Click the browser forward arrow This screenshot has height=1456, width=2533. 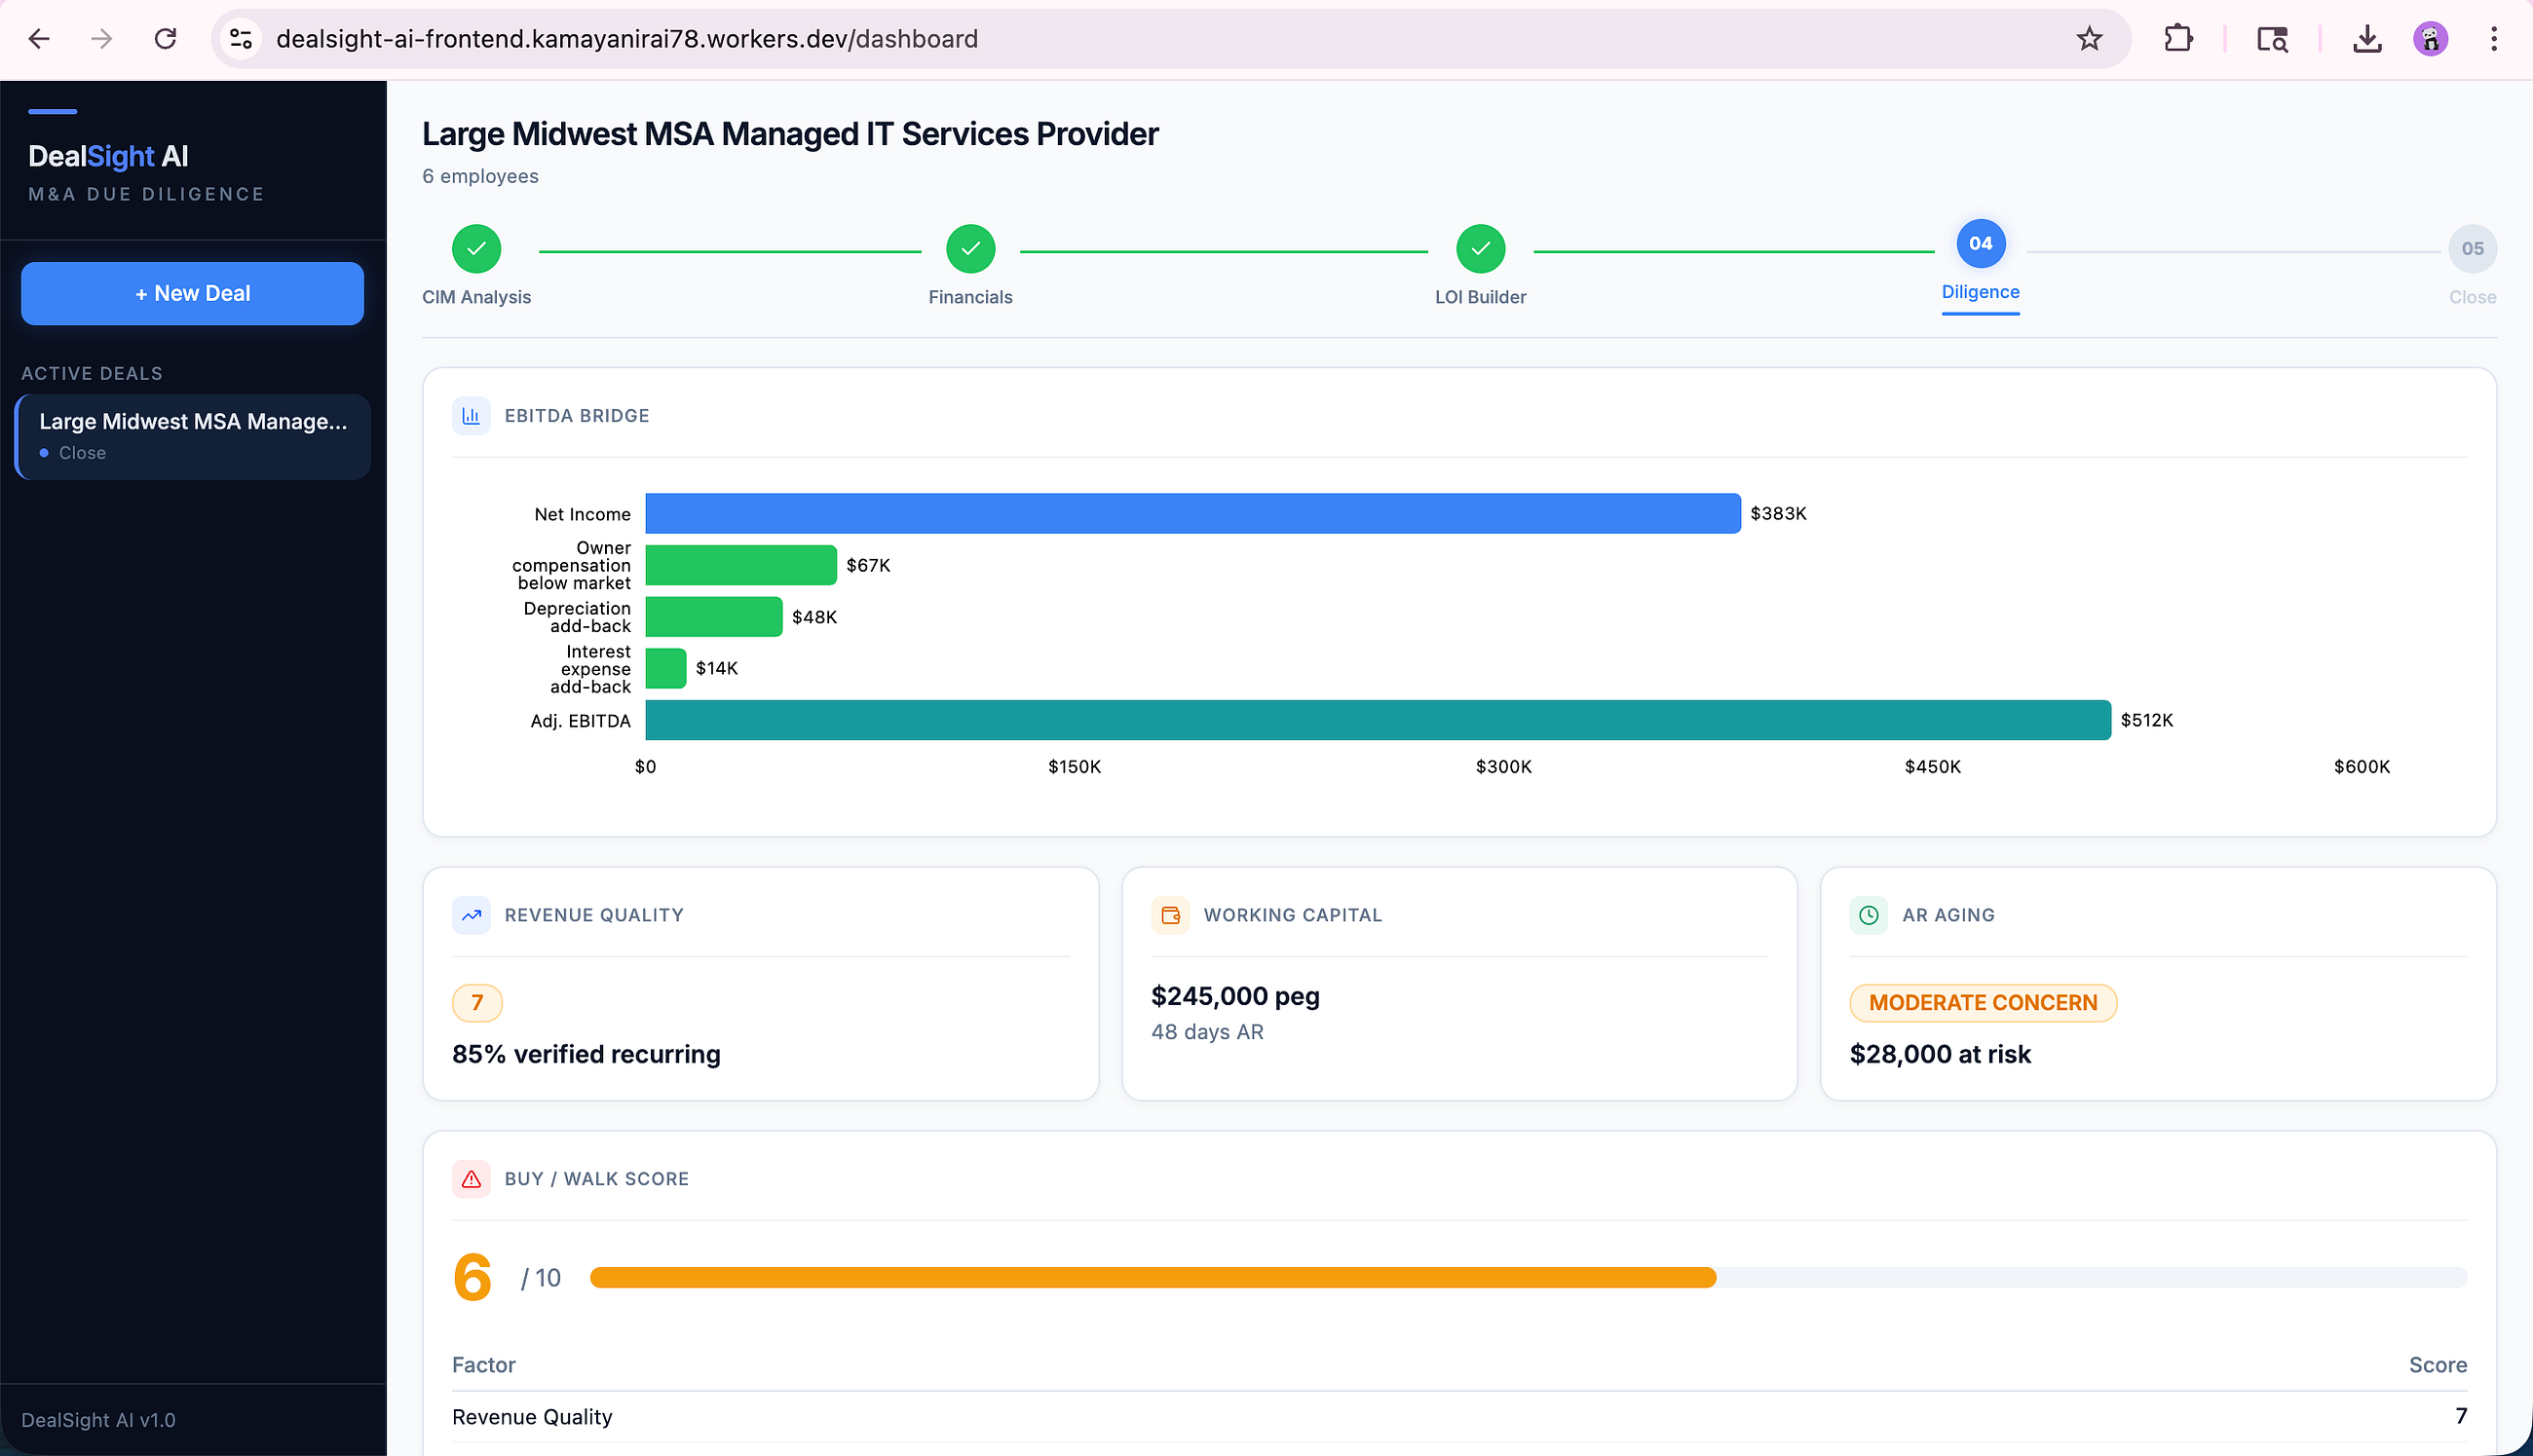pos(101,39)
